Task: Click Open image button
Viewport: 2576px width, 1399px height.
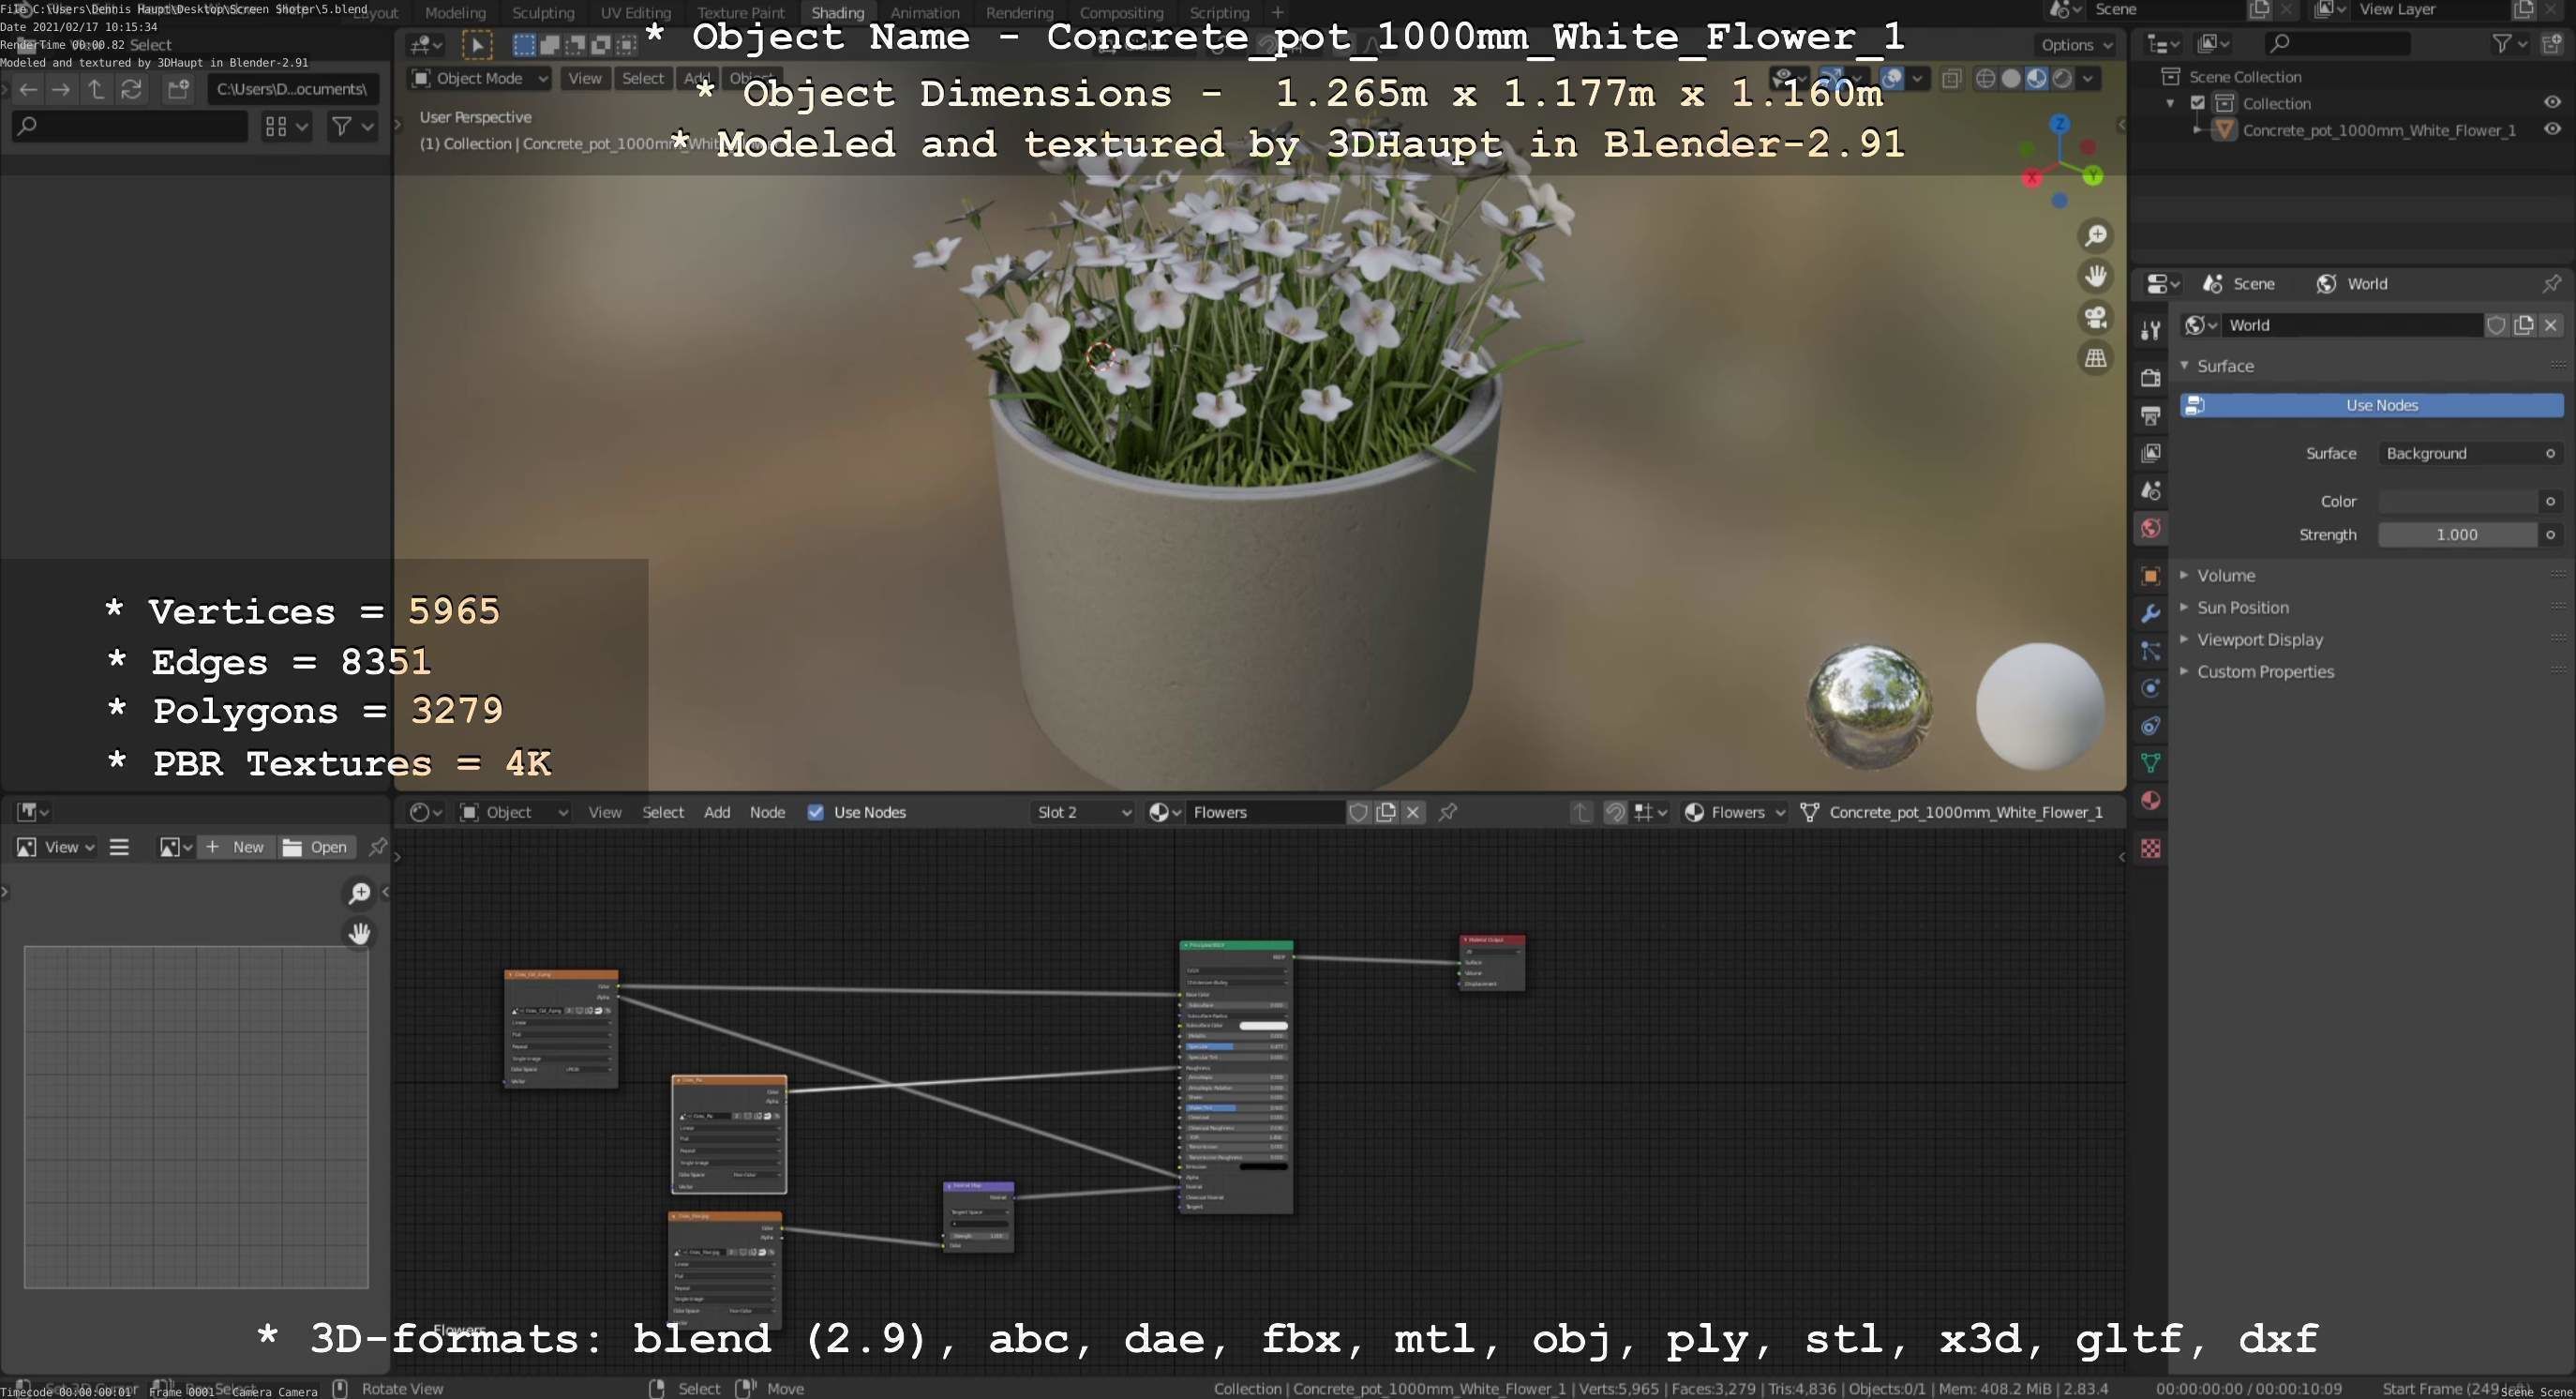Action: (x=315, y=847)
